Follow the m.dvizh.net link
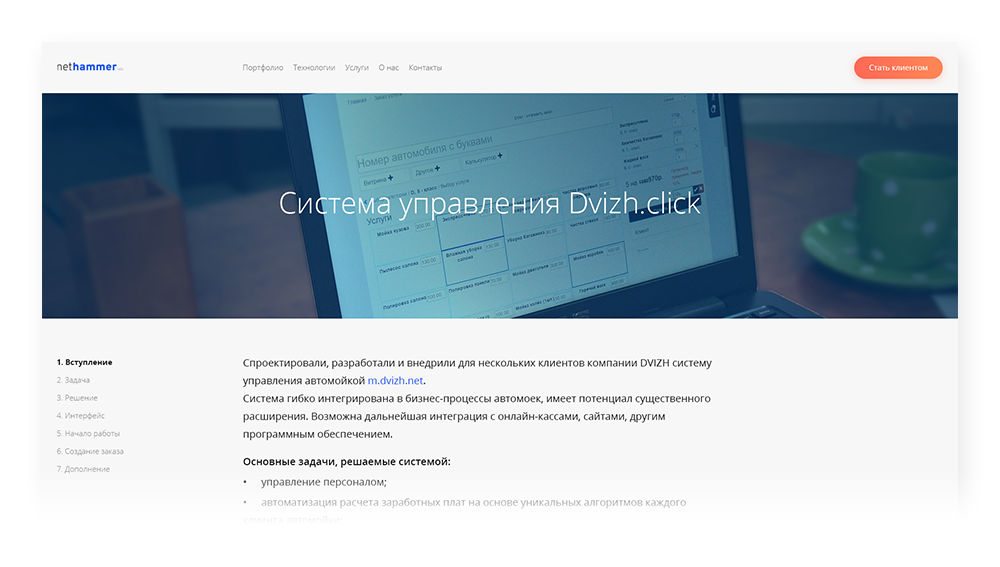The height and width of the screenshot is (567, 1000). point(395,381)
